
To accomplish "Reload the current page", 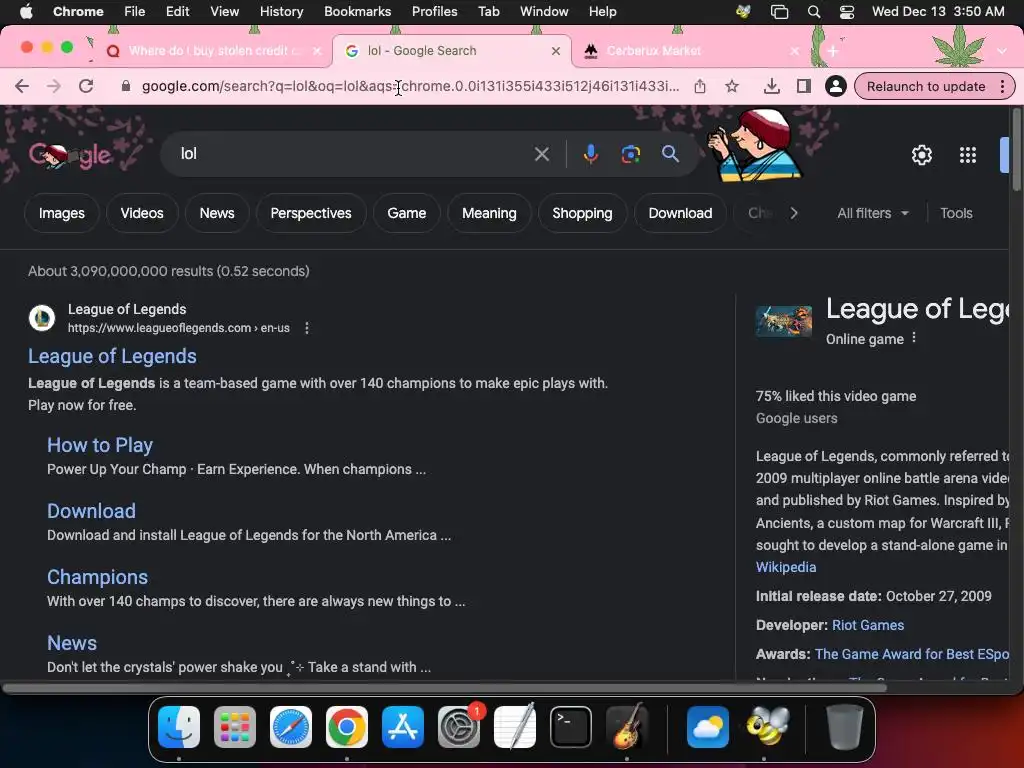I will [86, 86].
